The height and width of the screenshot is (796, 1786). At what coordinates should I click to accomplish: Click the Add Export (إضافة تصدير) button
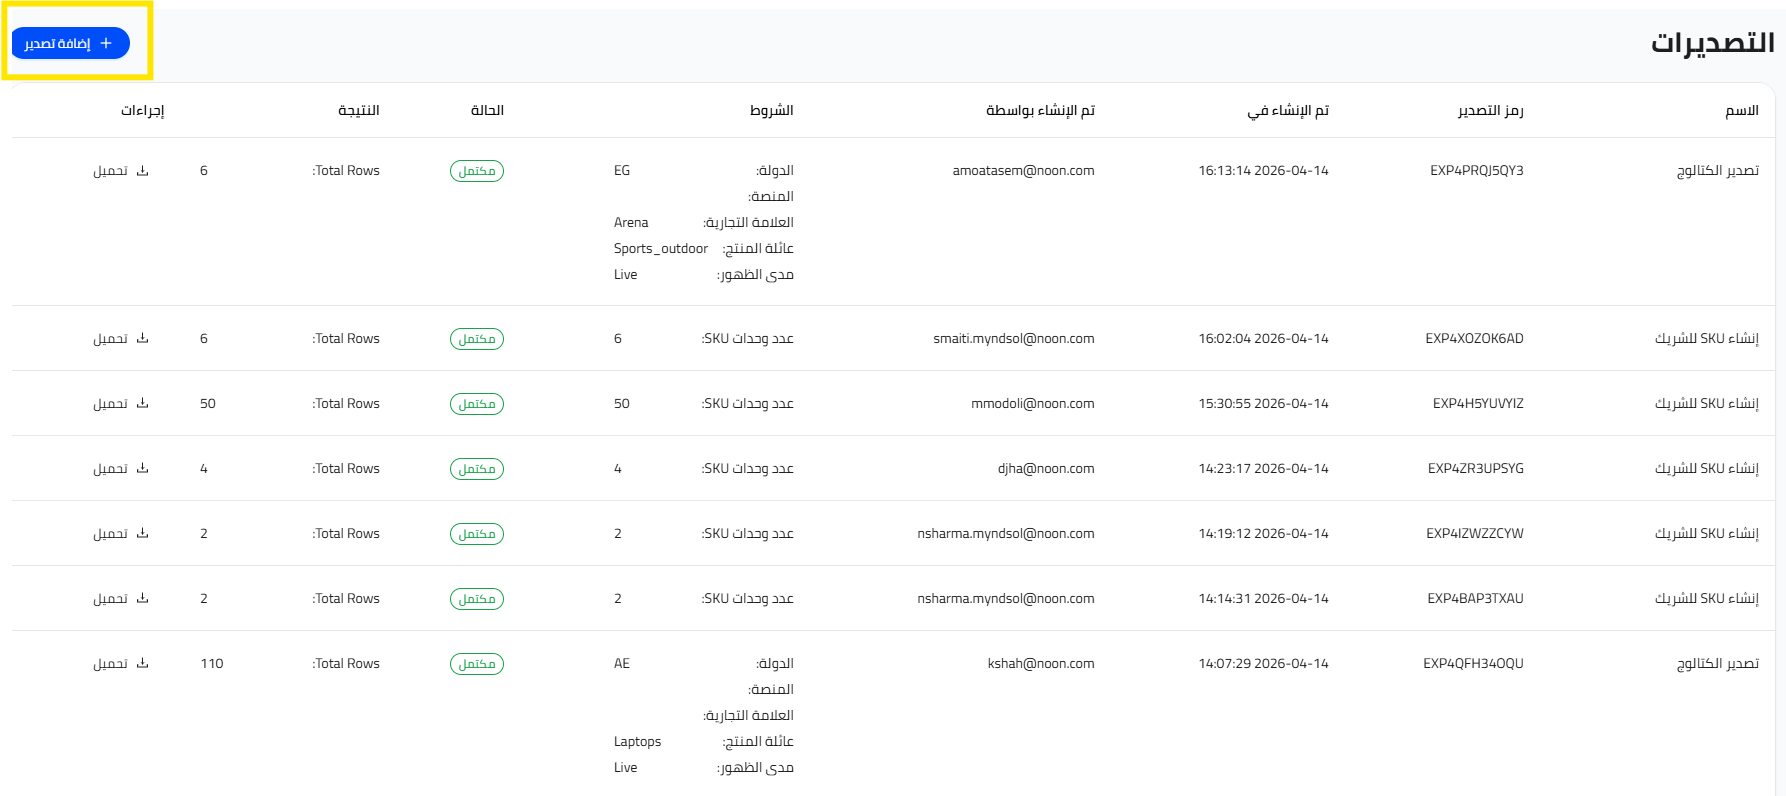(69, 43)
